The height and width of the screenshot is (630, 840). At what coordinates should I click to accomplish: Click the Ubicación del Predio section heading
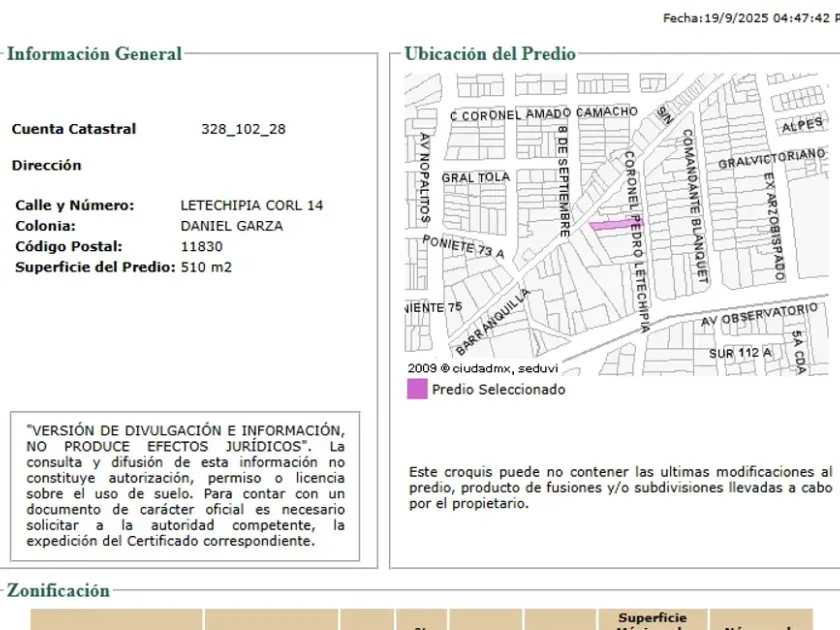tap(490, 54)
